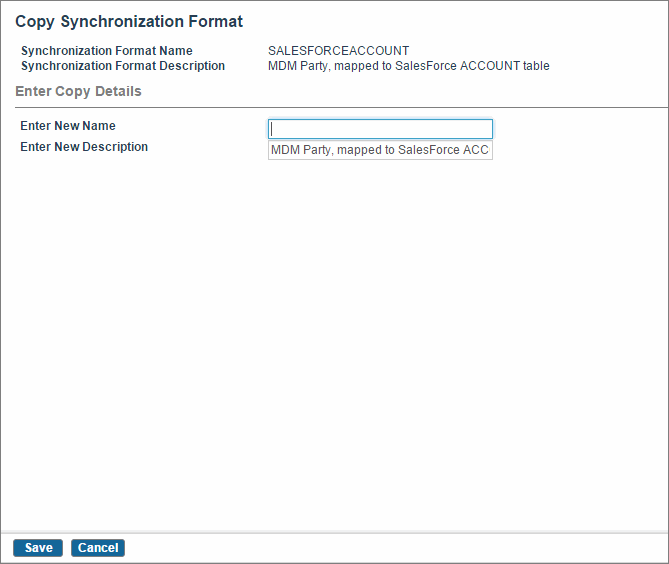Click the read-only 'MDM Party, mapped to SalesForce ACCOUNT table' text
The image size is (669, 564).
[409, 66]
